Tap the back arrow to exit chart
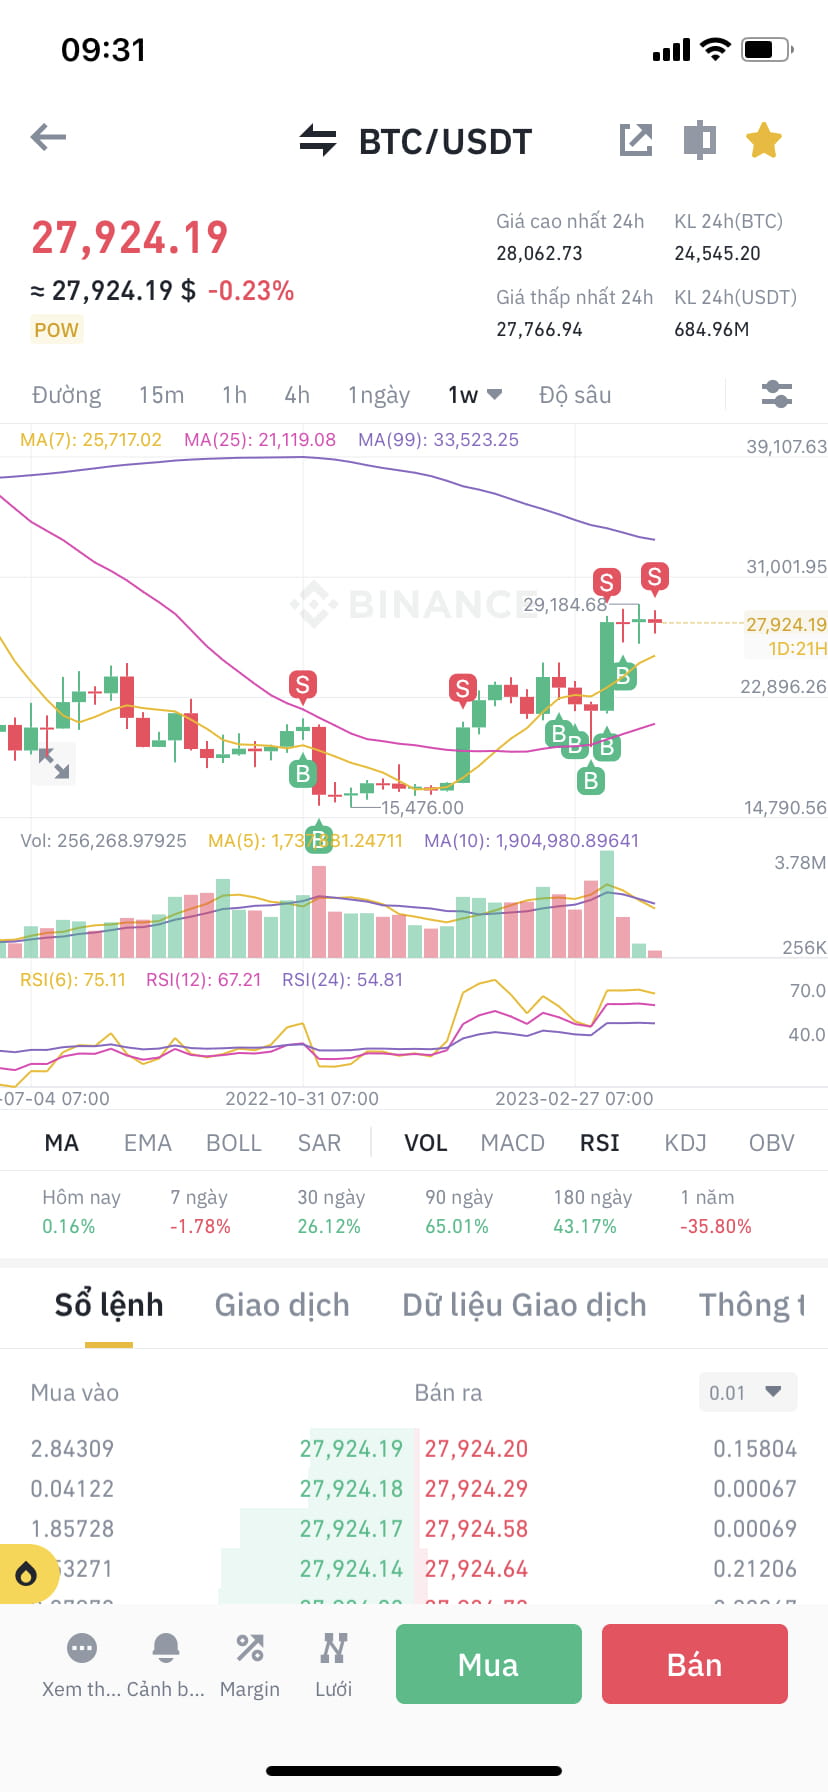Image resolution: width=828 pixels, height=1792 pixels. [x=46, y=138]
